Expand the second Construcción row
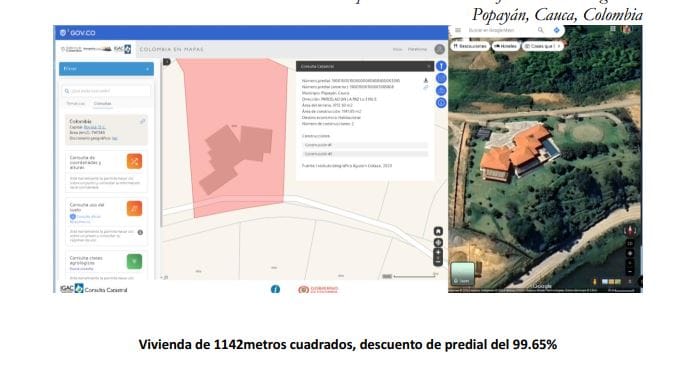The image size is (679, 369). pos(365,154)
